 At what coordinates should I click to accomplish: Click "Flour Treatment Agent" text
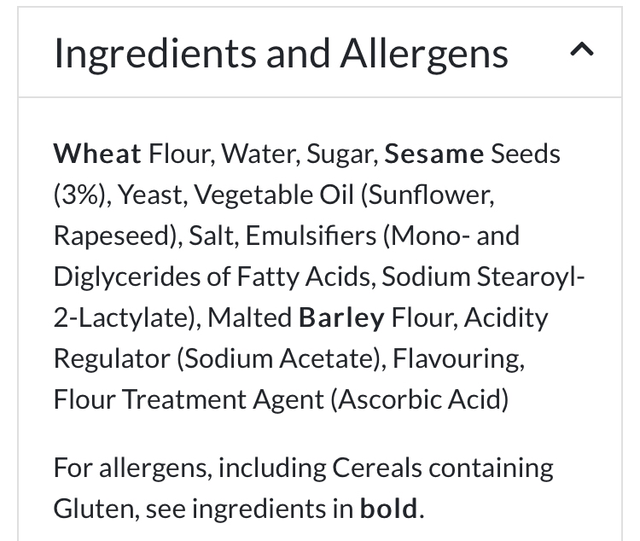pos(187,400)
